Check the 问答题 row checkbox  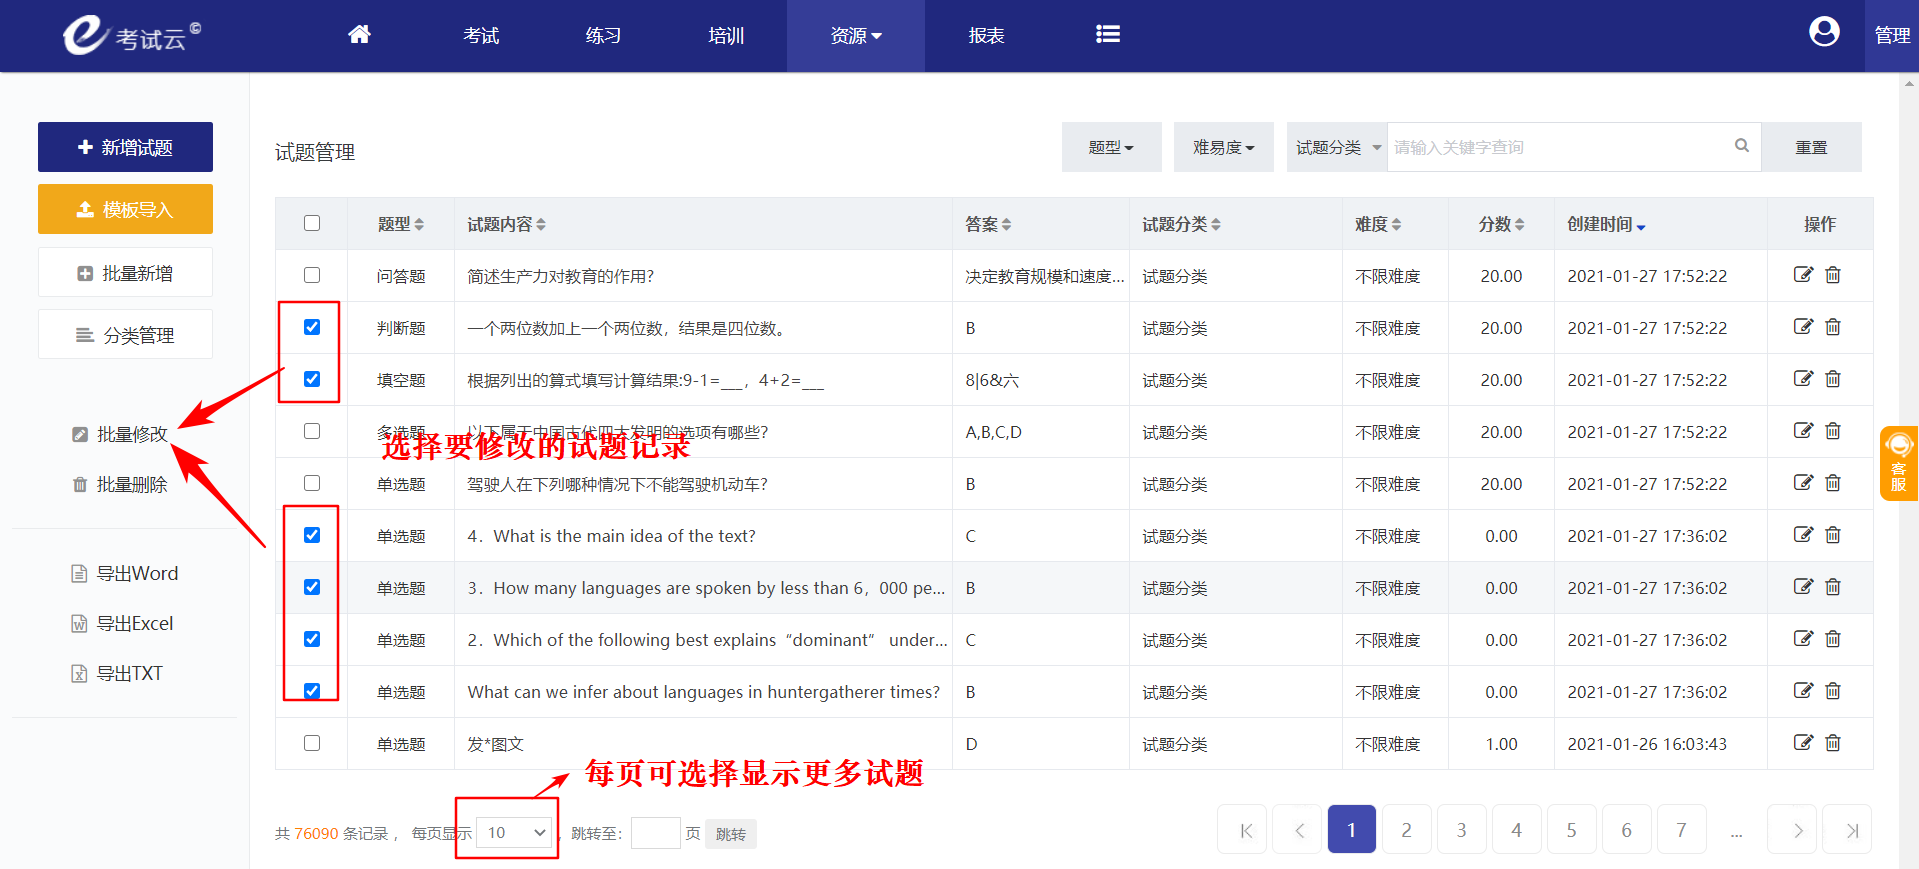pyautogui.click(x=312, y=275)
